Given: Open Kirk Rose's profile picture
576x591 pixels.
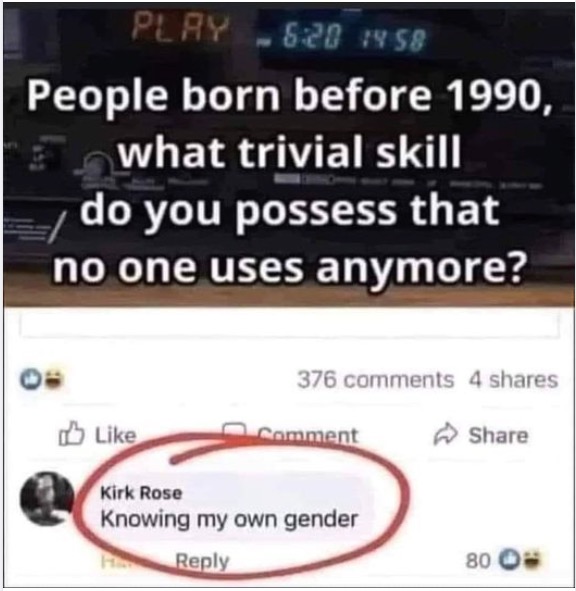Looking at the screenshot, I should tap(48, 498).
